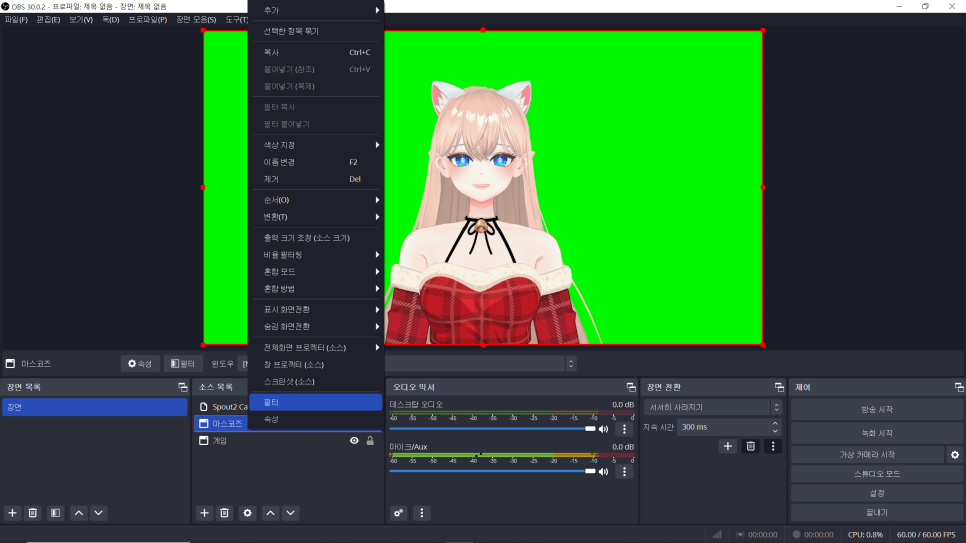Open 마이크/Aux three-dot options
The width and height of the screenshot is (966, 543).
tap(624, 472)
